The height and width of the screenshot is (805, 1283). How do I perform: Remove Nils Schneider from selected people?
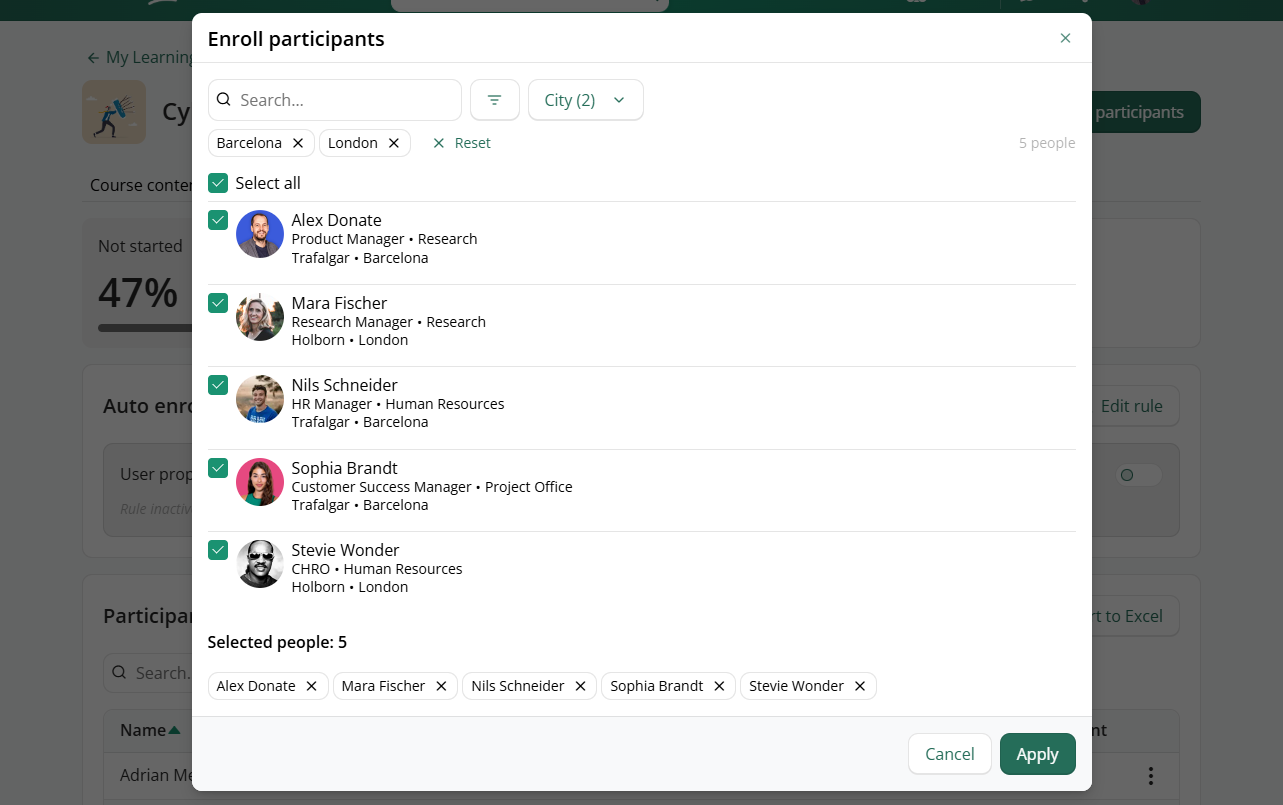(580, 686)
